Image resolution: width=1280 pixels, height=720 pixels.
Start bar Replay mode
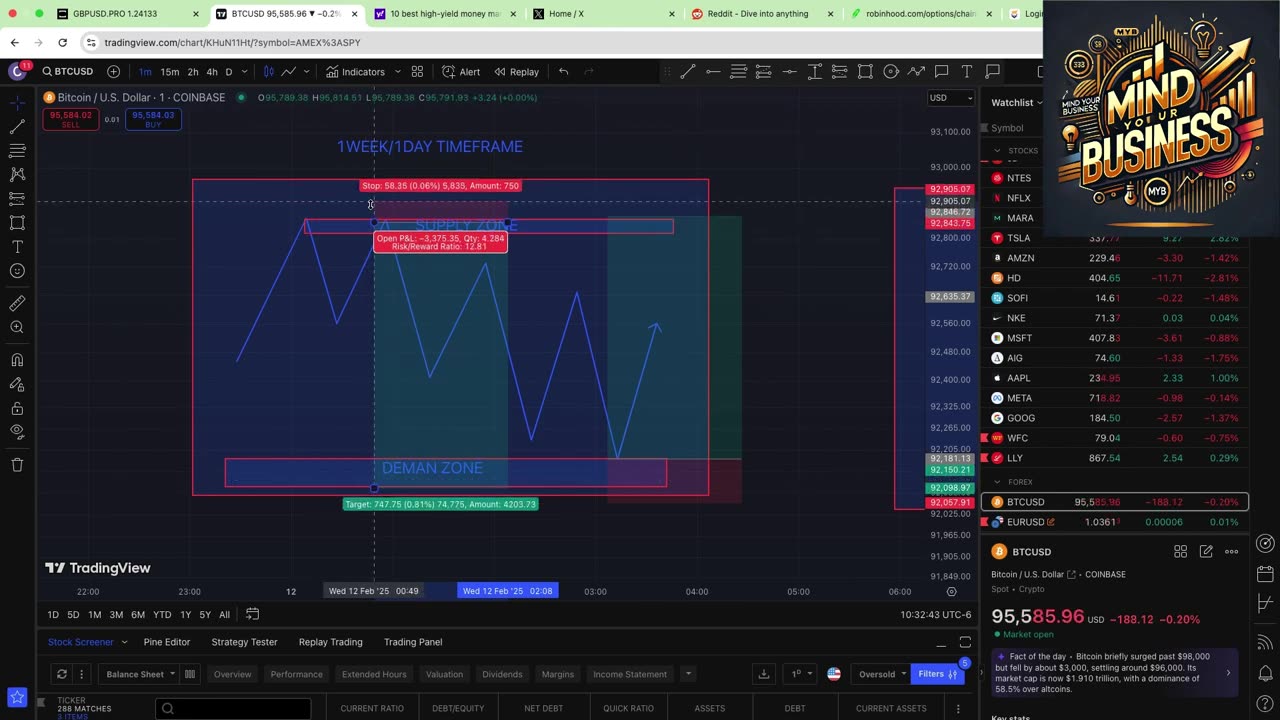pos(516,72)
